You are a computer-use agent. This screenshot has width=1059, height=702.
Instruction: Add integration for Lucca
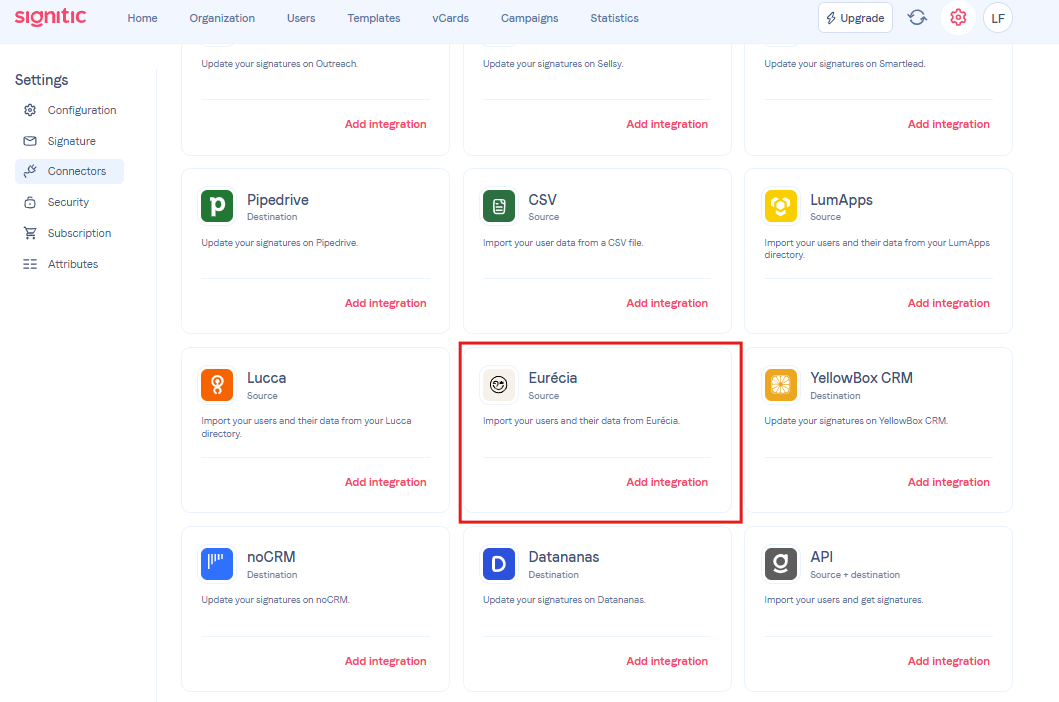(x=386, y=482)
